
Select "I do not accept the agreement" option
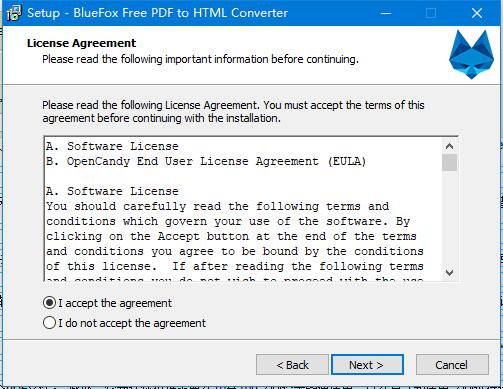coord(49,323)
